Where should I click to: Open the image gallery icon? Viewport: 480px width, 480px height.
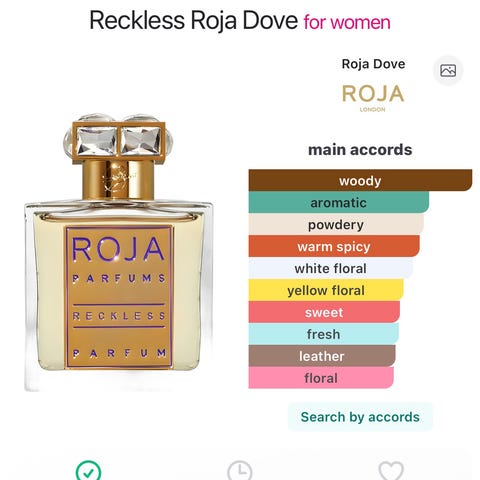pyautogui.click(x=448, y=71)
